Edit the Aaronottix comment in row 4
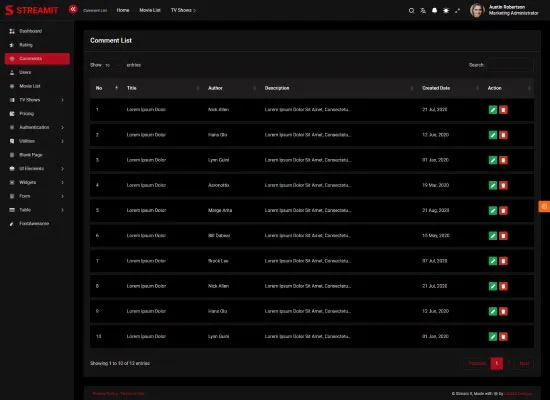 coord(493,185)
